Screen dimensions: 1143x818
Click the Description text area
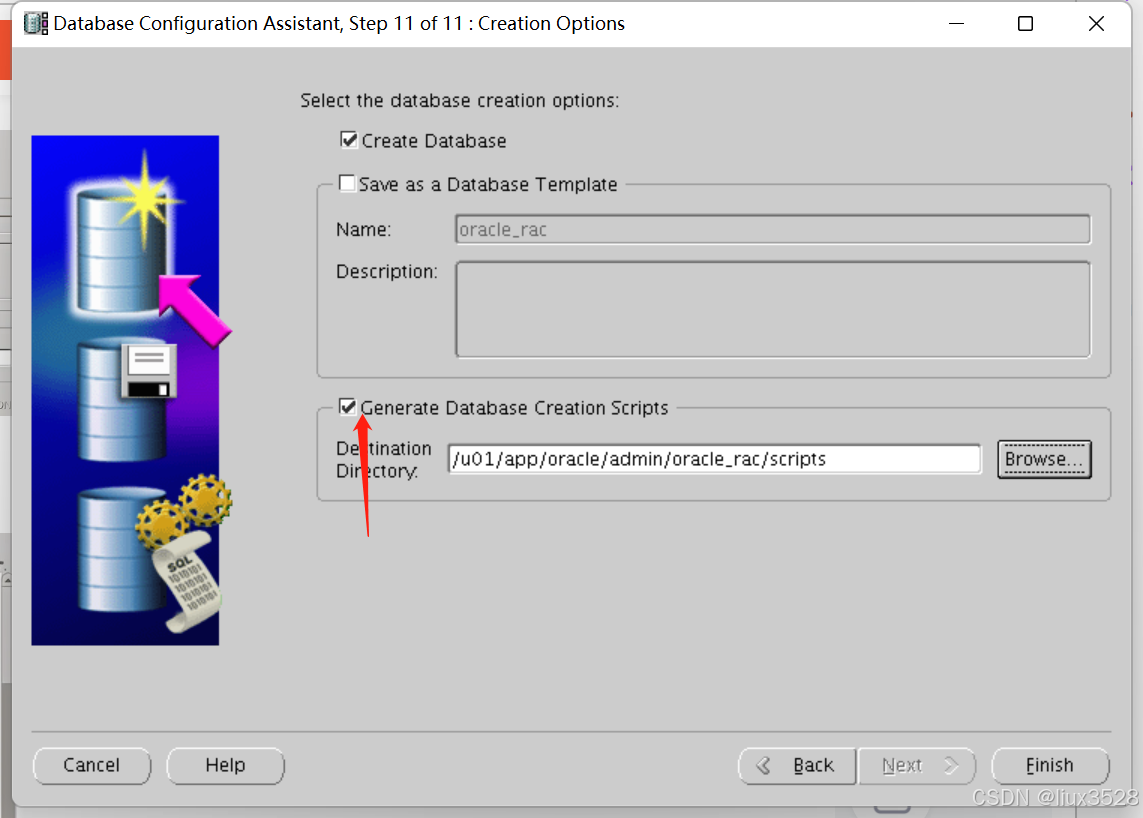click(x=773, y=309)
